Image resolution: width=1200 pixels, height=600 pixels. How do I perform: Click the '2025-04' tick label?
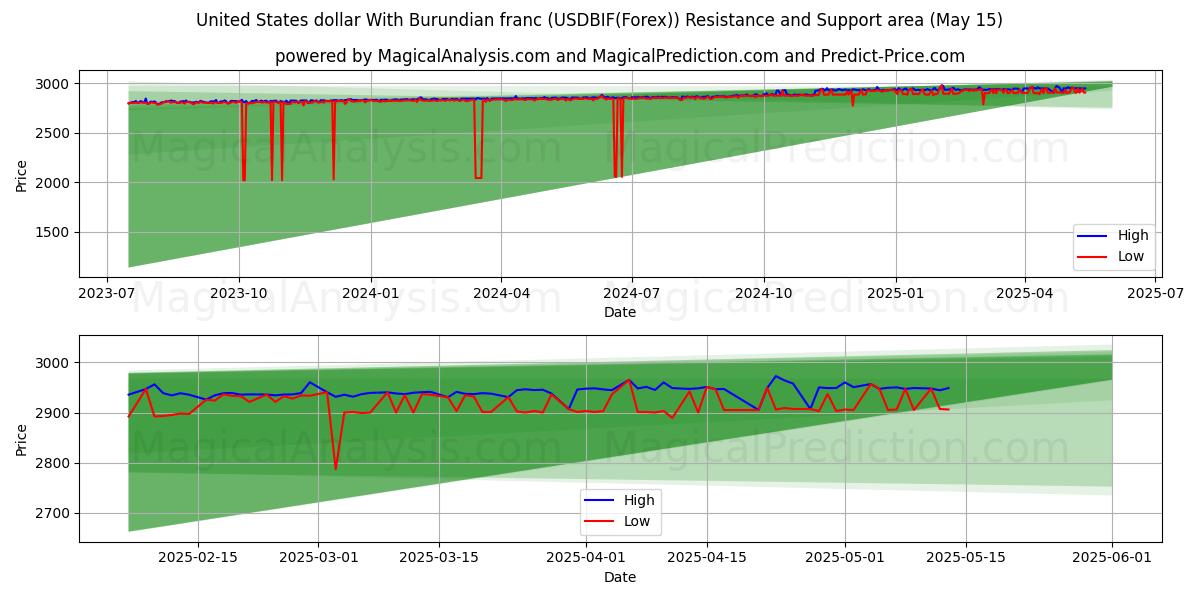tap(1024, 293)
